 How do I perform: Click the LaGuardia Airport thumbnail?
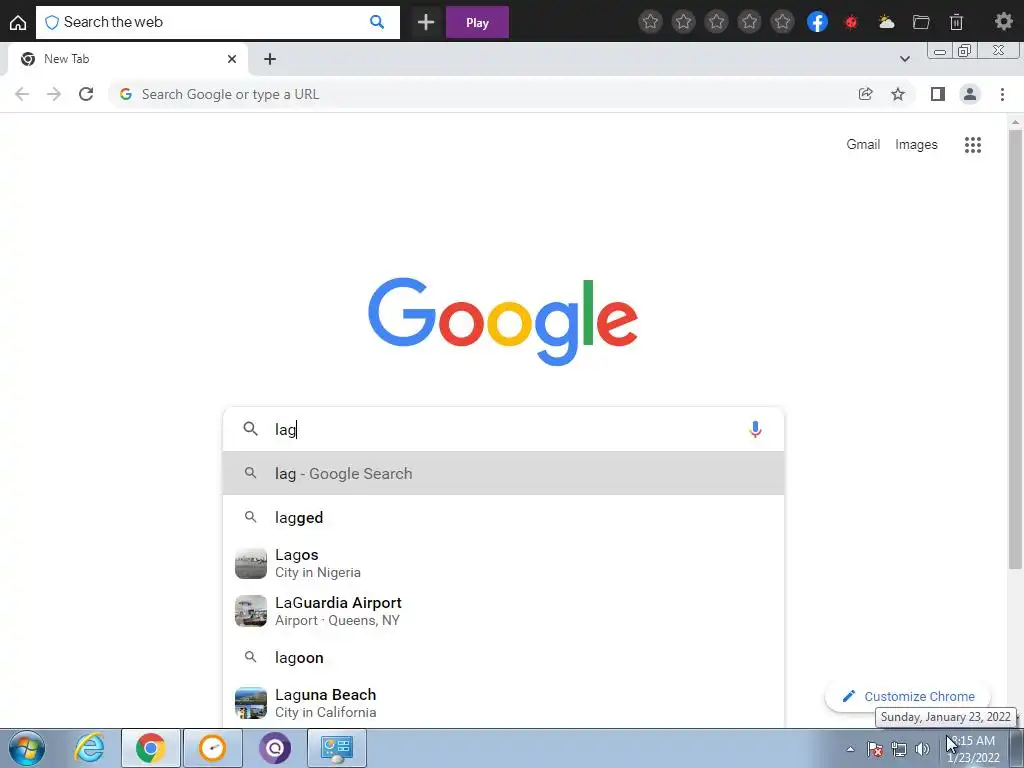click(x=251, y=611)
